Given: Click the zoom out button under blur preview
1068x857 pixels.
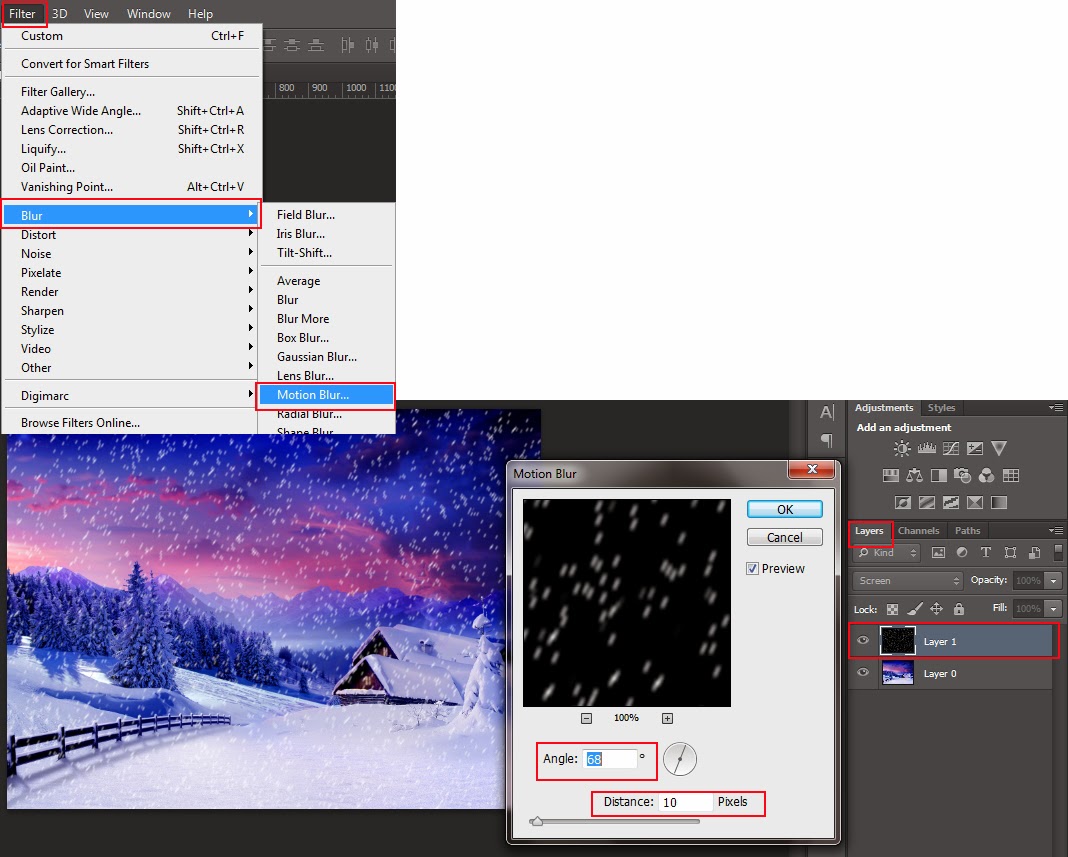Looking at the screenshot, I should pyautogui.click(x=585, y=717).
